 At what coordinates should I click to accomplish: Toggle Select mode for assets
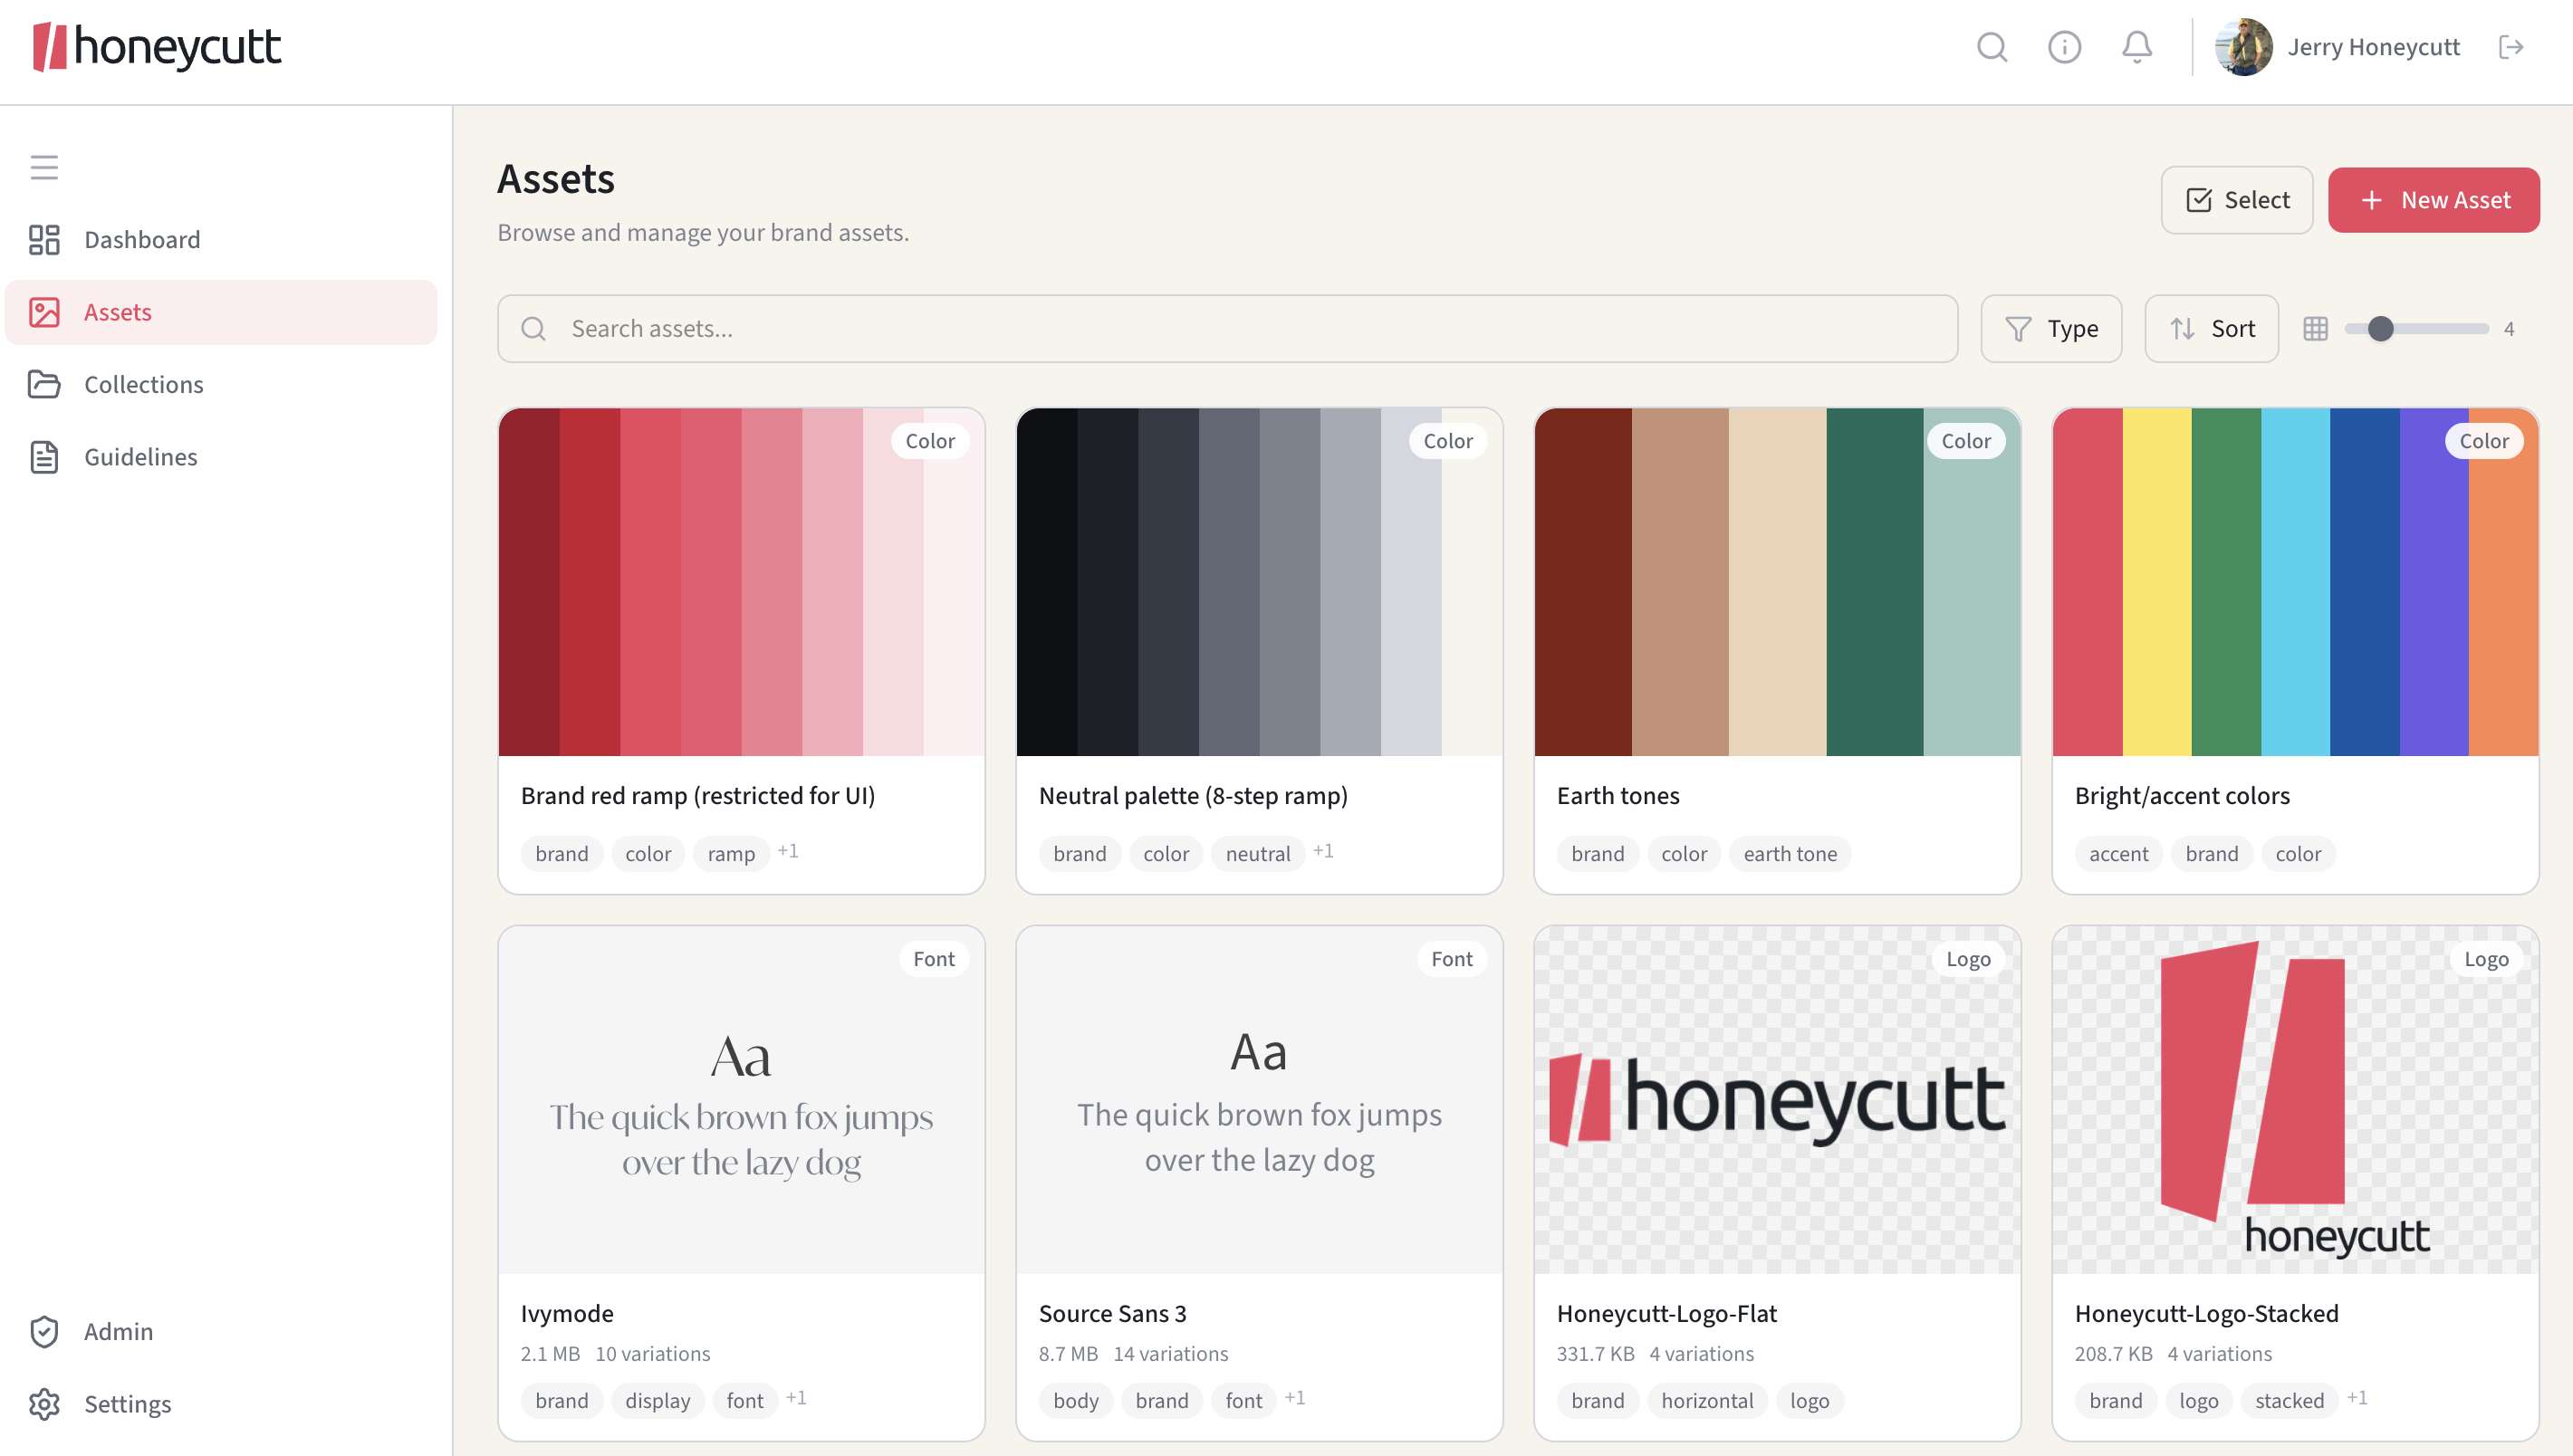click(2236, 200)
